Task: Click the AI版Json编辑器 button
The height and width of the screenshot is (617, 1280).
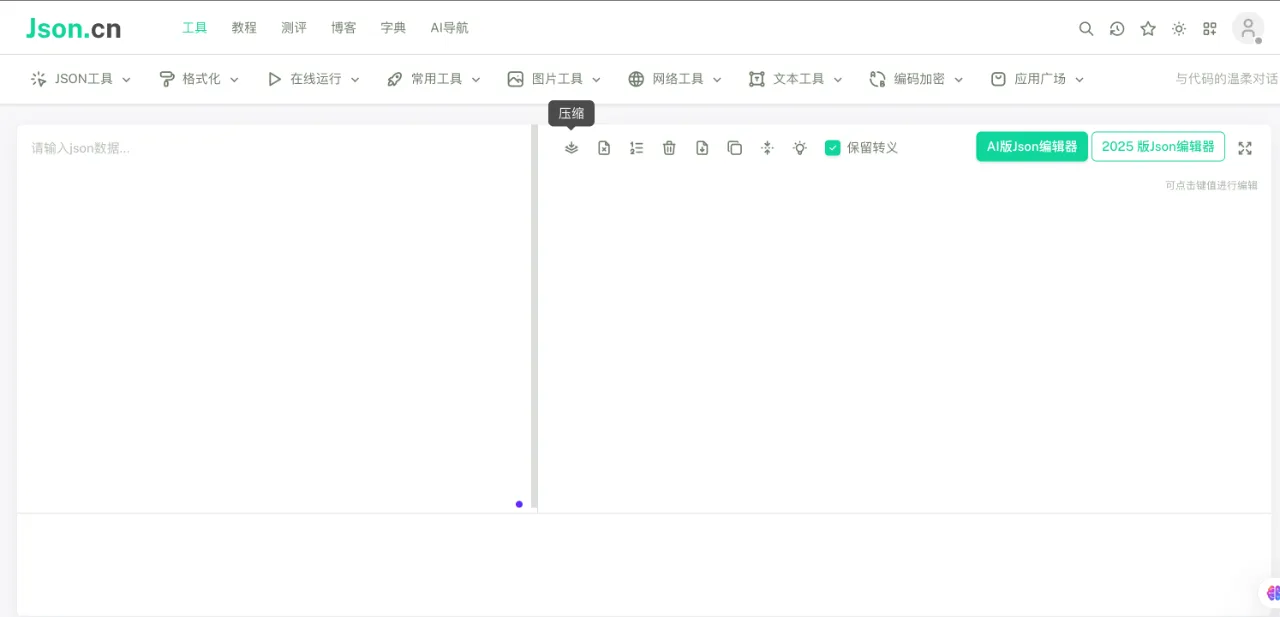Action: (x=1032, y=147)
